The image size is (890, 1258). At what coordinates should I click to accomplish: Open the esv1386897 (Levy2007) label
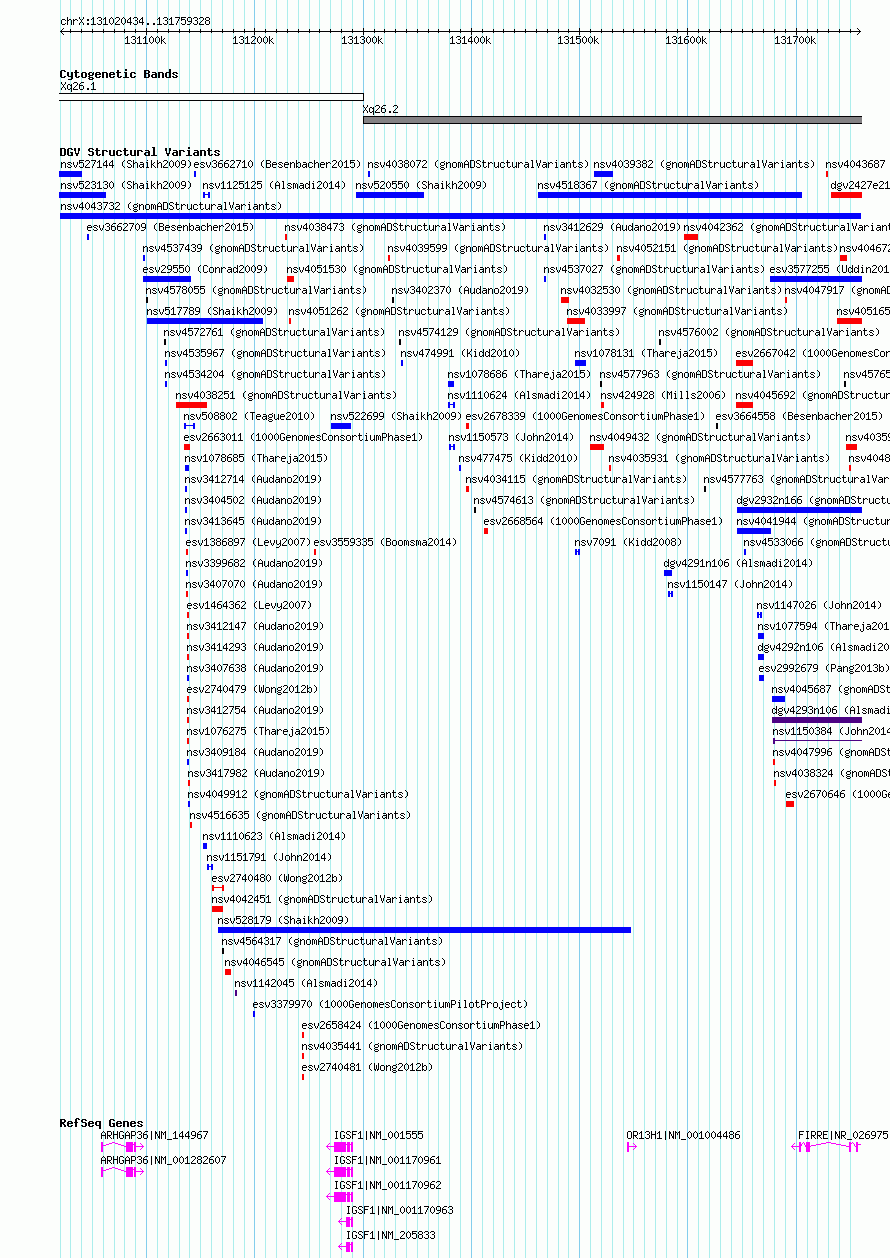pos(248,542)
